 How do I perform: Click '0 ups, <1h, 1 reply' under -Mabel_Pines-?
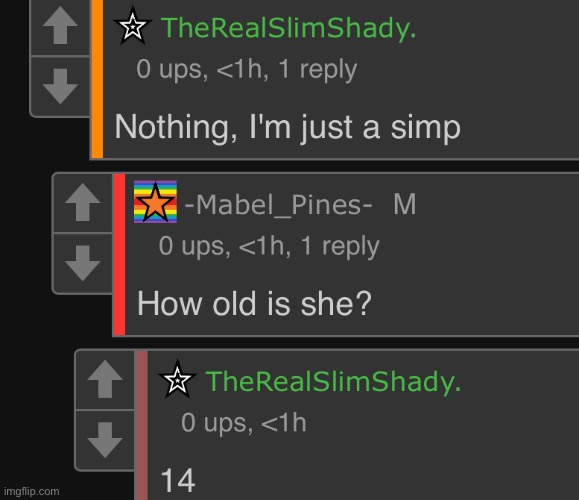pyautogui.click(x=269, y=246)
